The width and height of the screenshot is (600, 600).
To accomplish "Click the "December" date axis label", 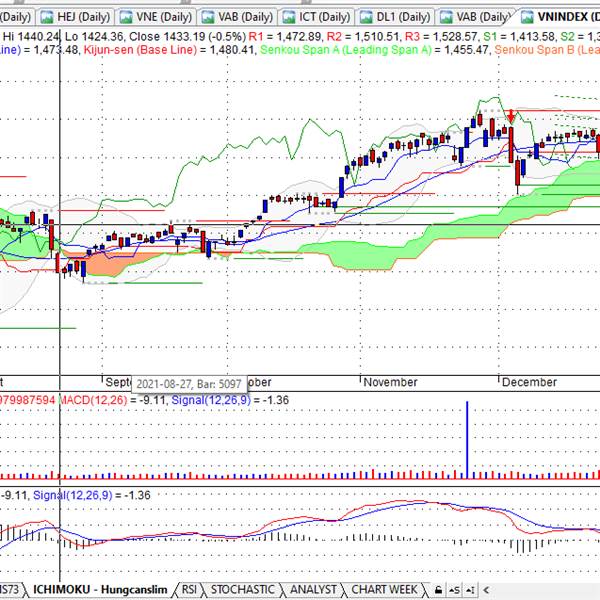I will click(529, 382).
